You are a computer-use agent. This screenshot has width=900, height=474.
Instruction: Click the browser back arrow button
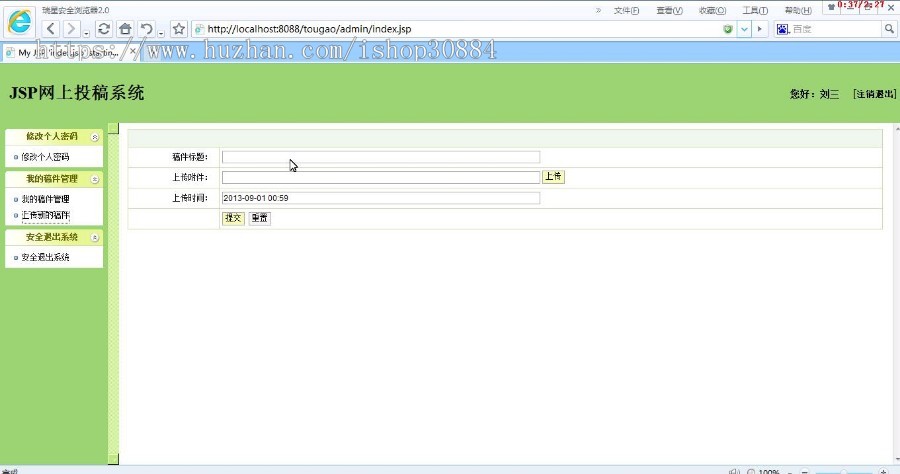tap(51, 29)
